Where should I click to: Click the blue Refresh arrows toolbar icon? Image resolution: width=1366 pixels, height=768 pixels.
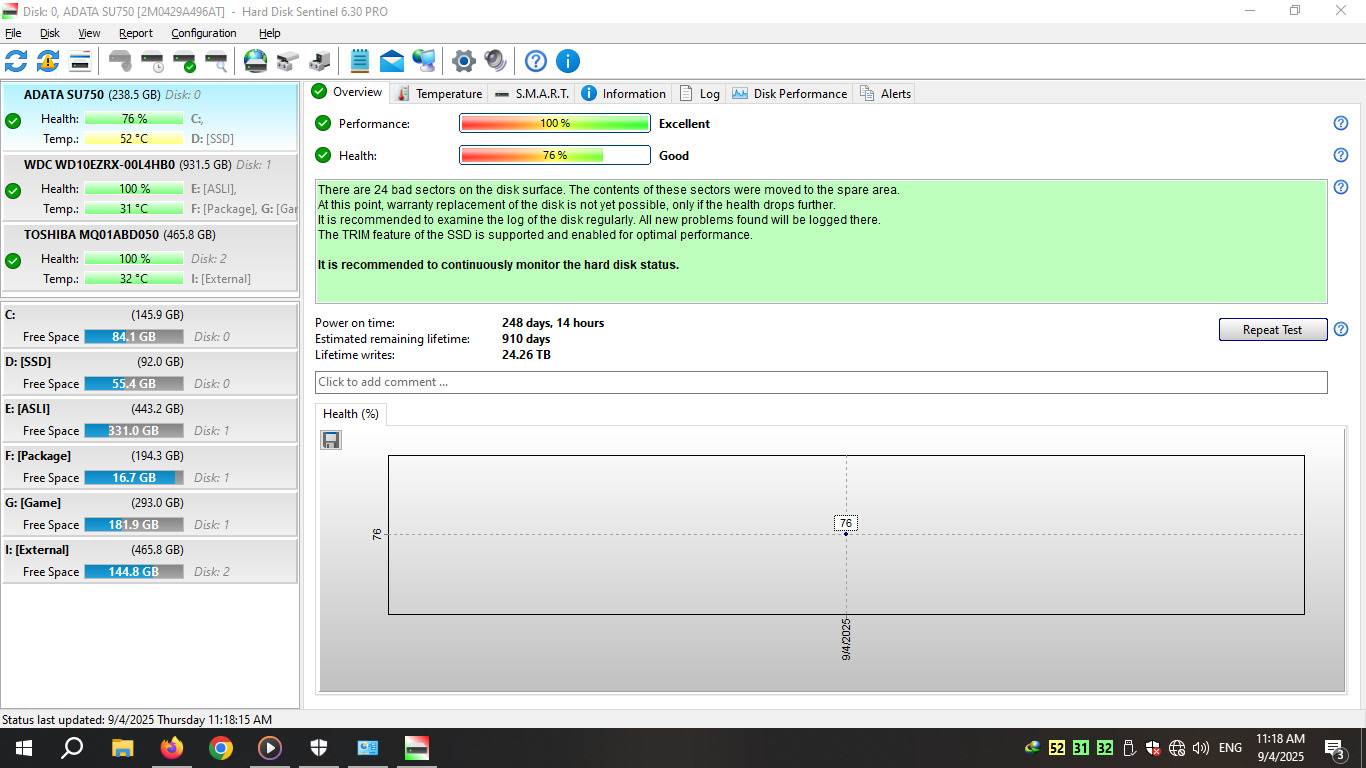(16, 61)
